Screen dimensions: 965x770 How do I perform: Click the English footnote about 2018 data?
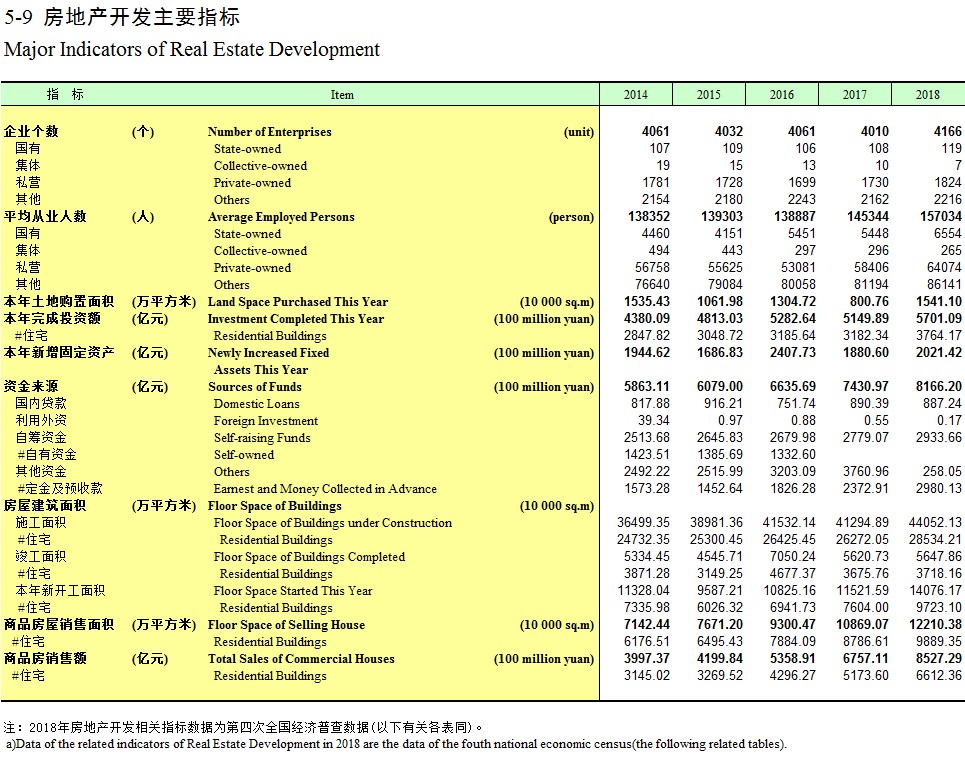point(397,744)
